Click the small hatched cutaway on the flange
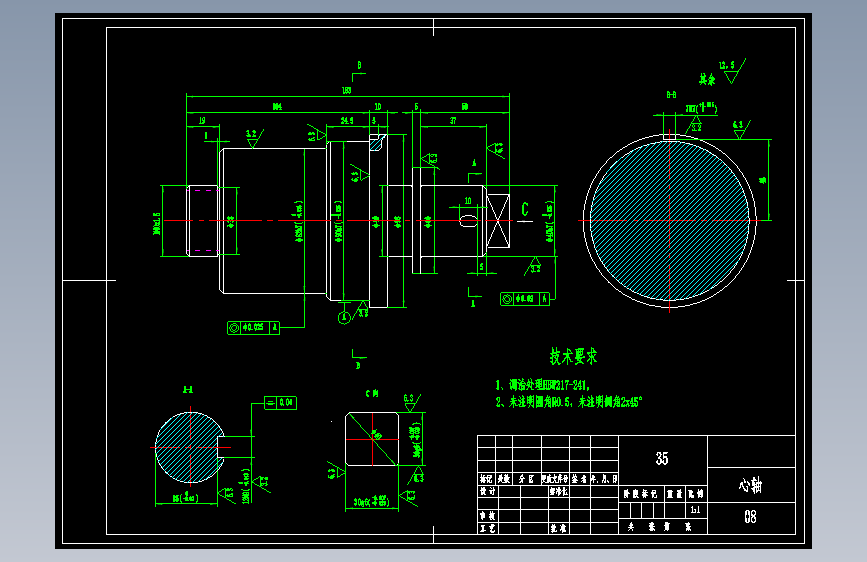The width and height of the screenshot is (867, 562). click(377, 143)
